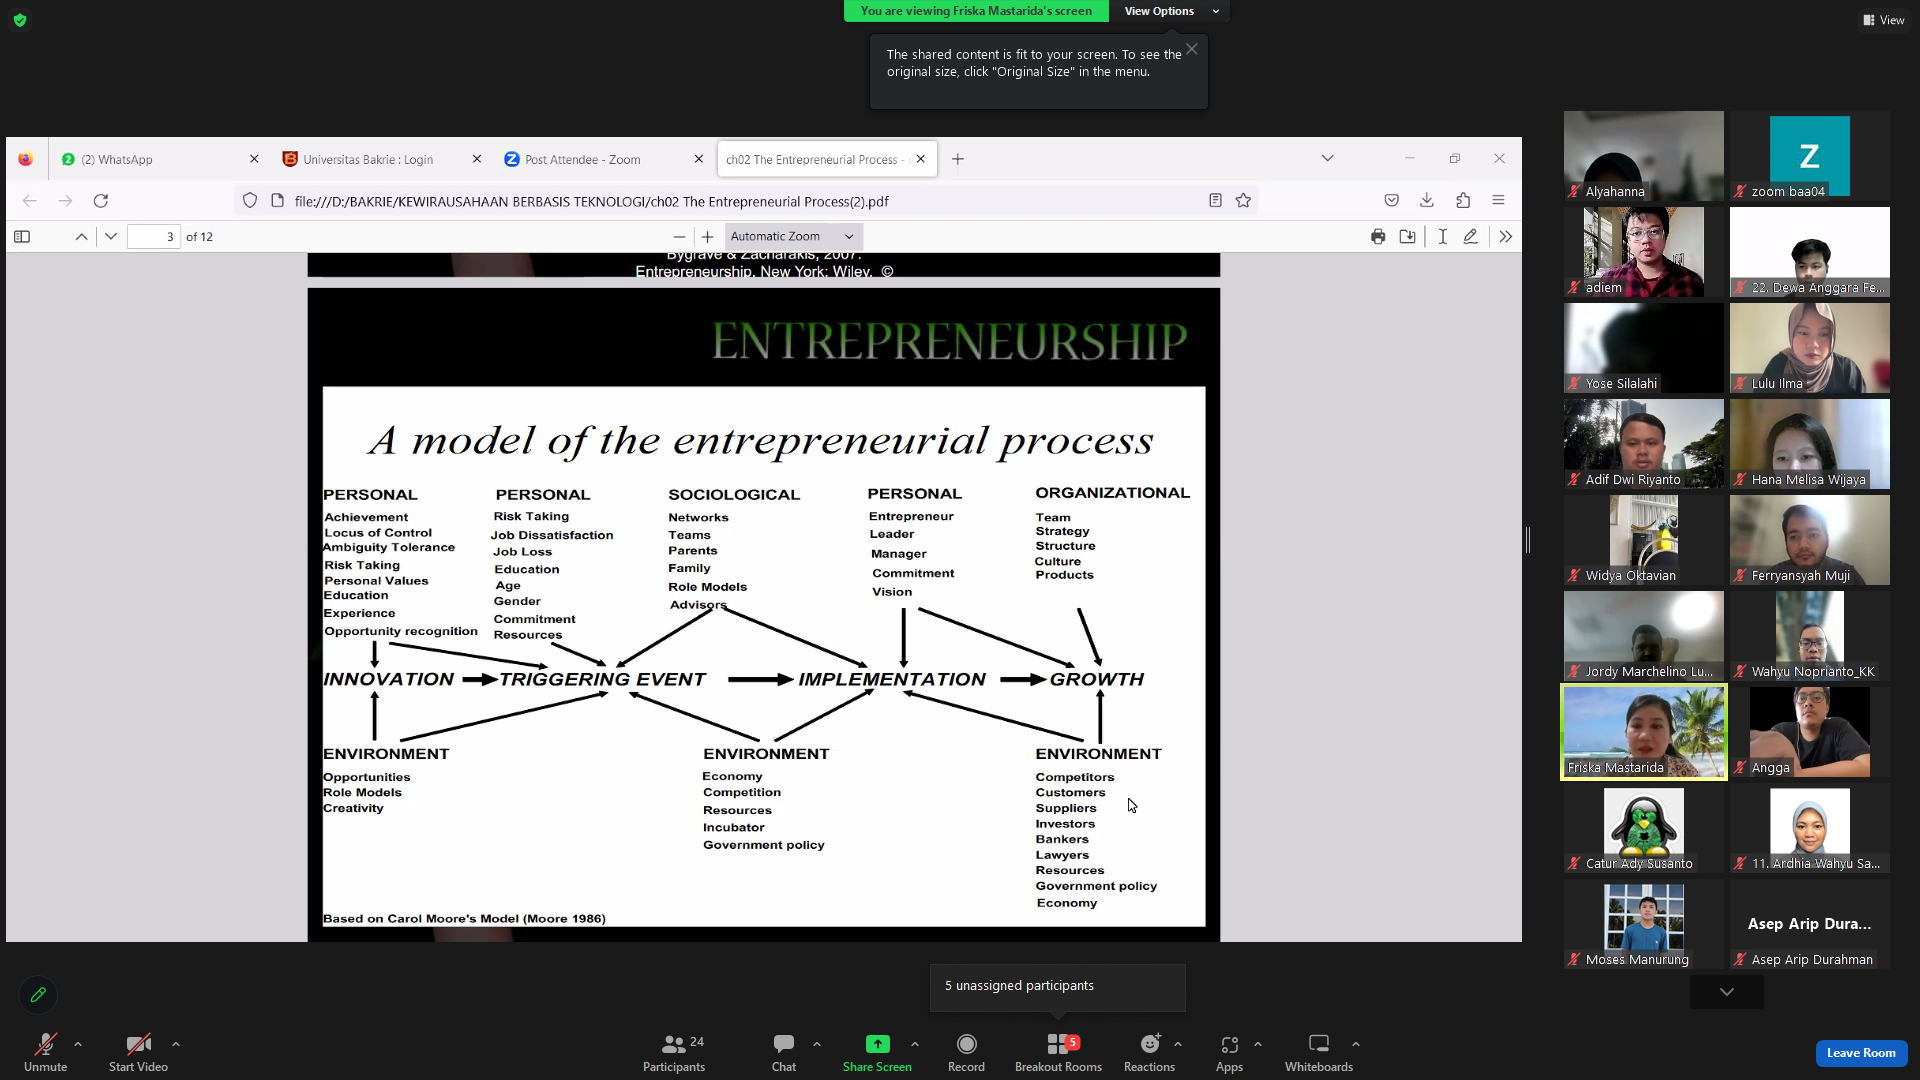
Task: Open Whiteboards
Action: click(1319, 1052)
